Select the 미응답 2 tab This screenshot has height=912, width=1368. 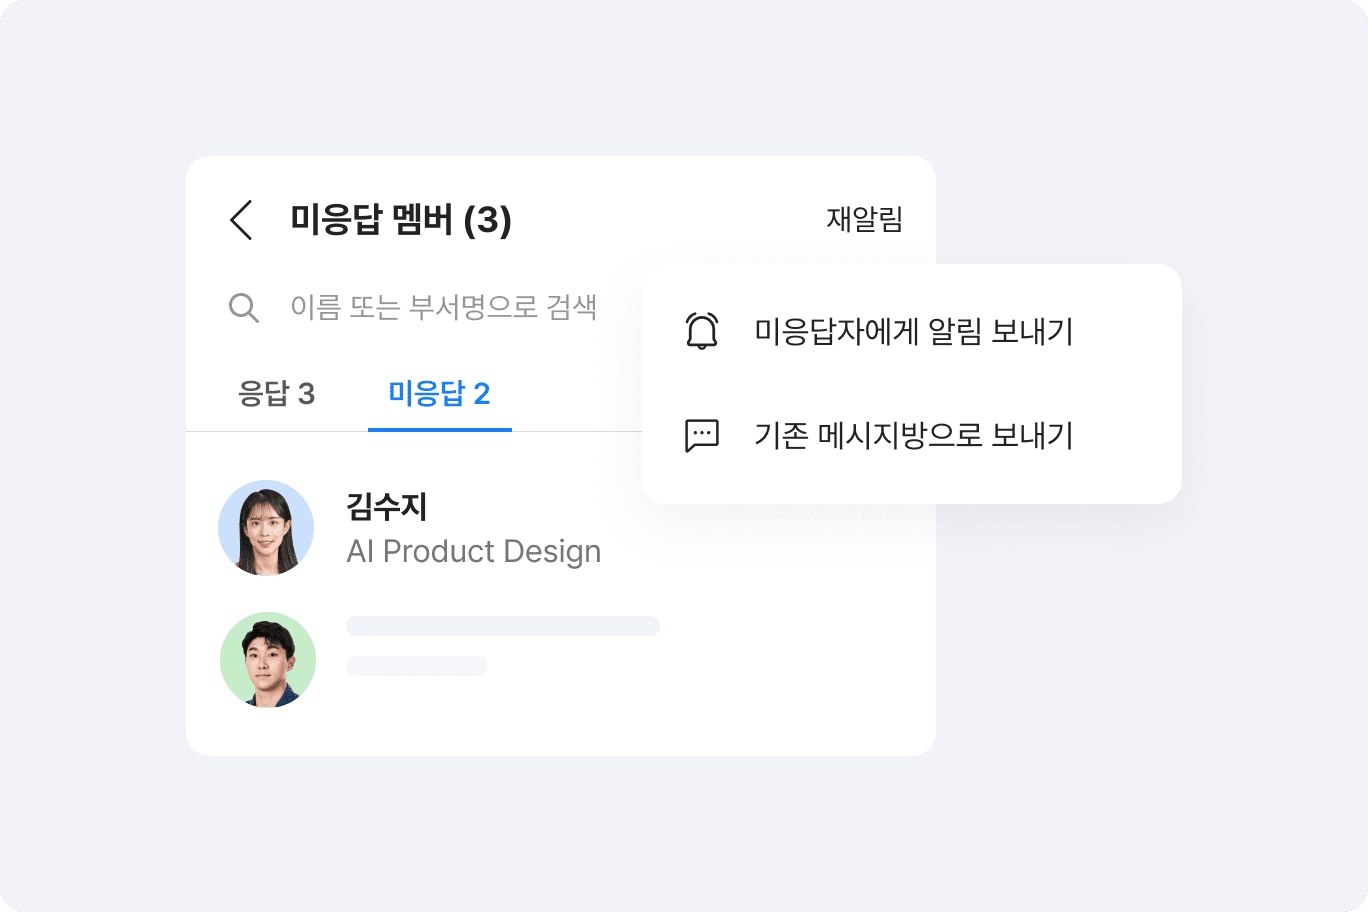[439, 394]
